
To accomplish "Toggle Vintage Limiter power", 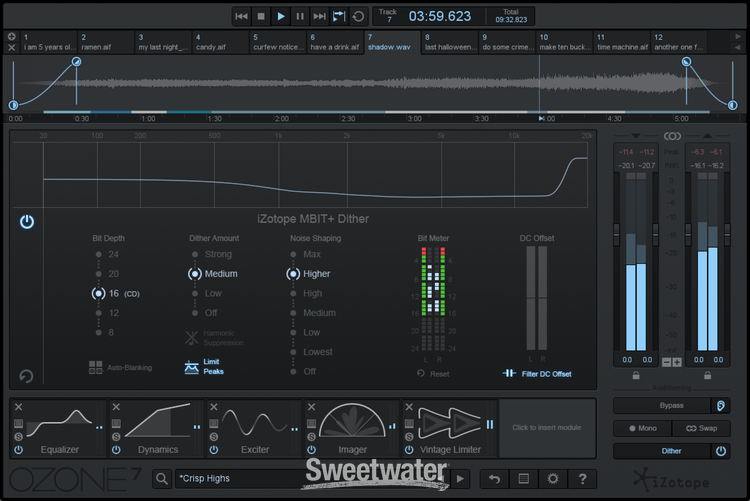I will point(409,450).
